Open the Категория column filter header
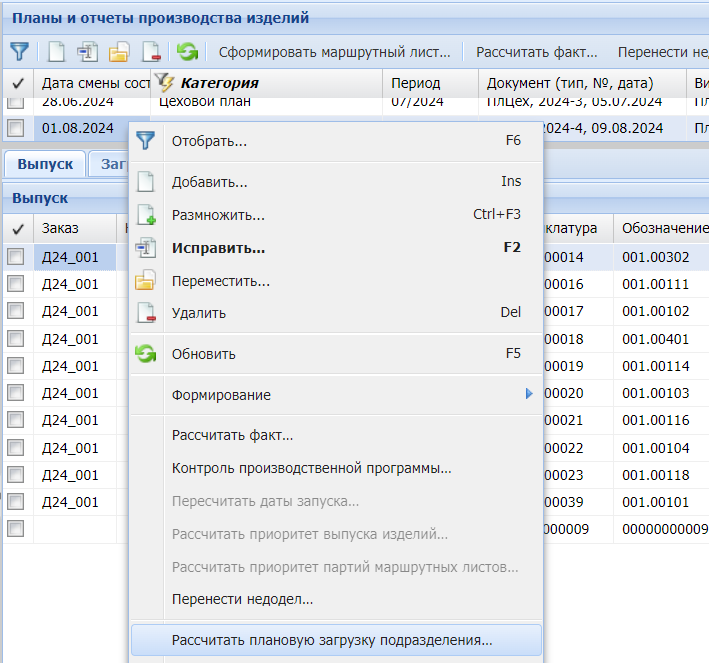Screen dimensions: 709x663 tap(218, 83)
